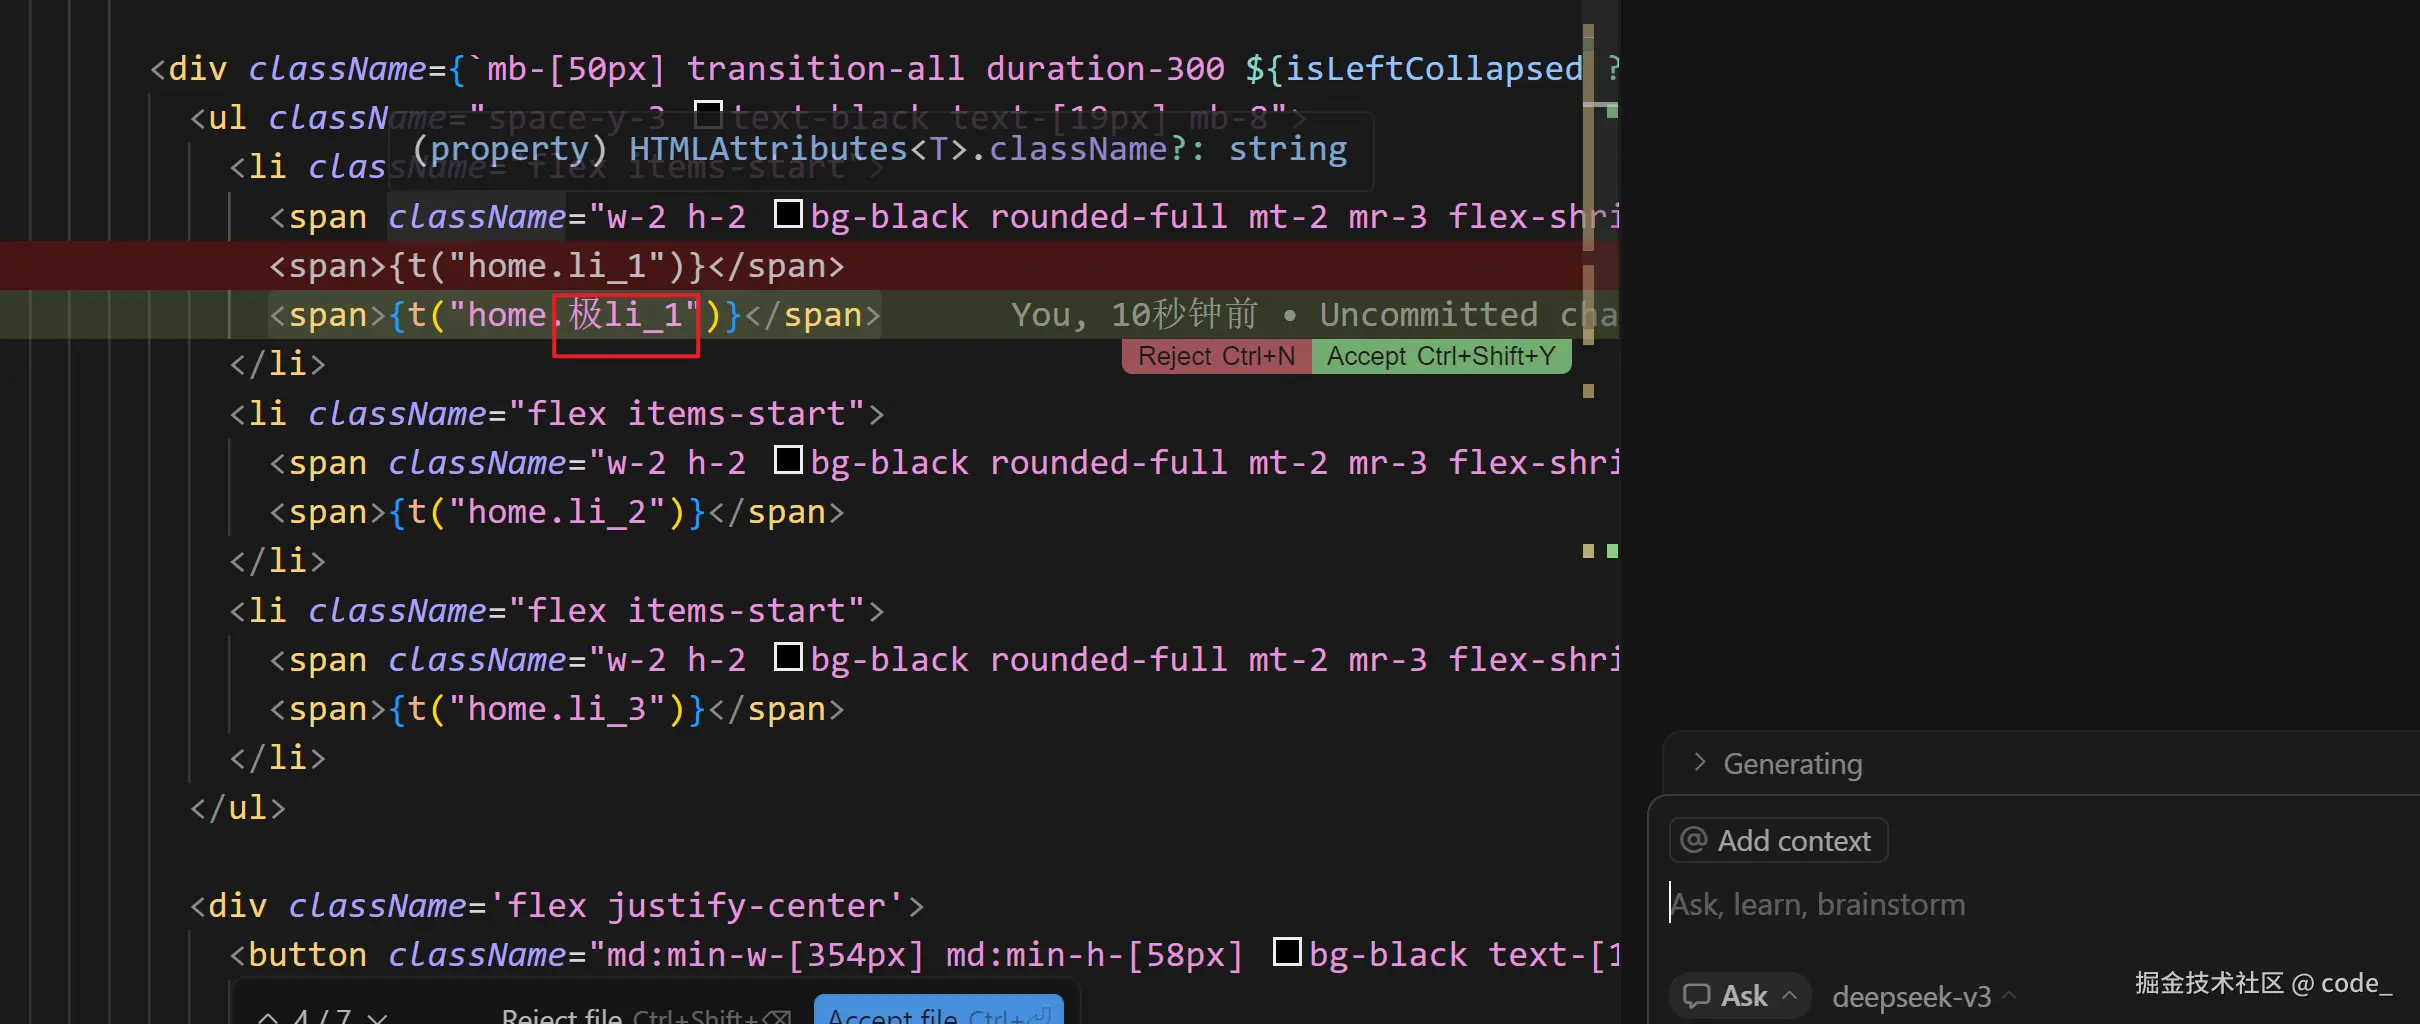Click the green marker on editor overview ruler

(1612, 551)
